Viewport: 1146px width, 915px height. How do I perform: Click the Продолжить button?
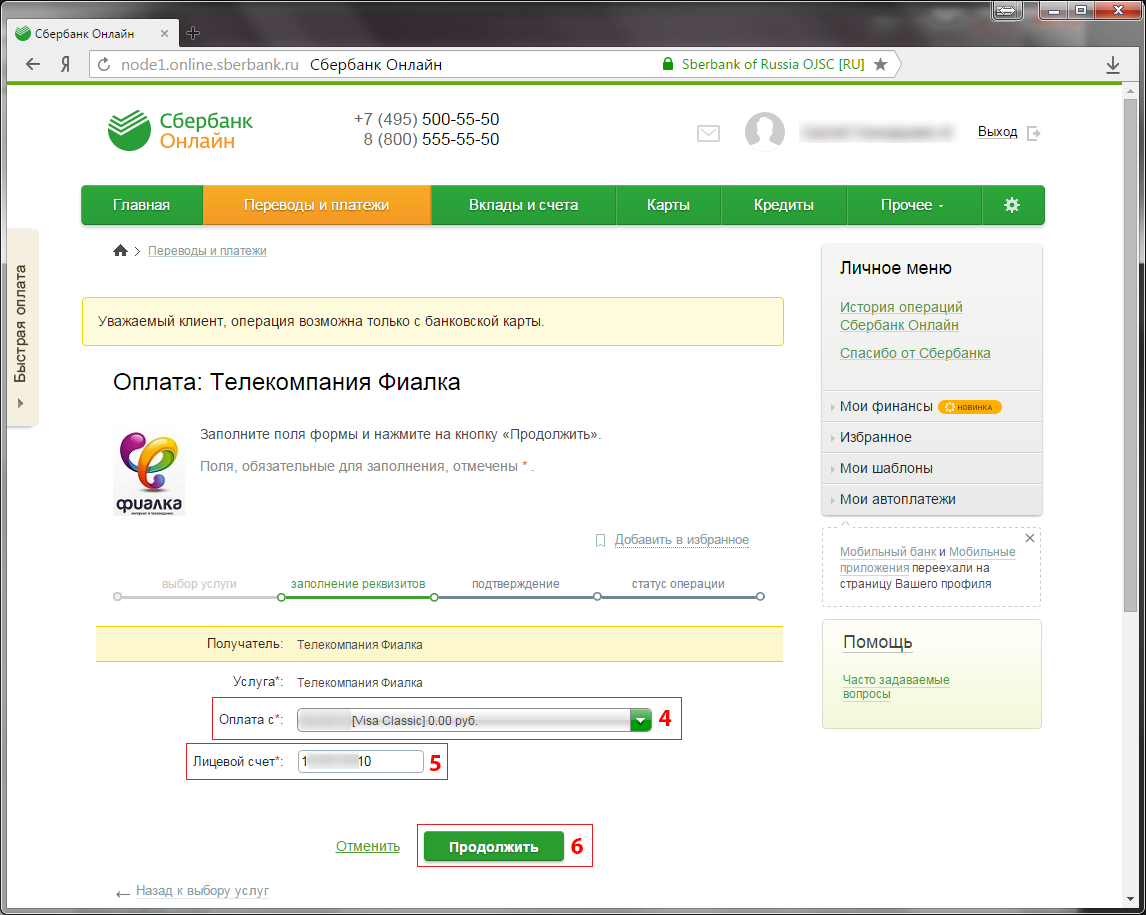pyautogui.click(x=493, y=846)
